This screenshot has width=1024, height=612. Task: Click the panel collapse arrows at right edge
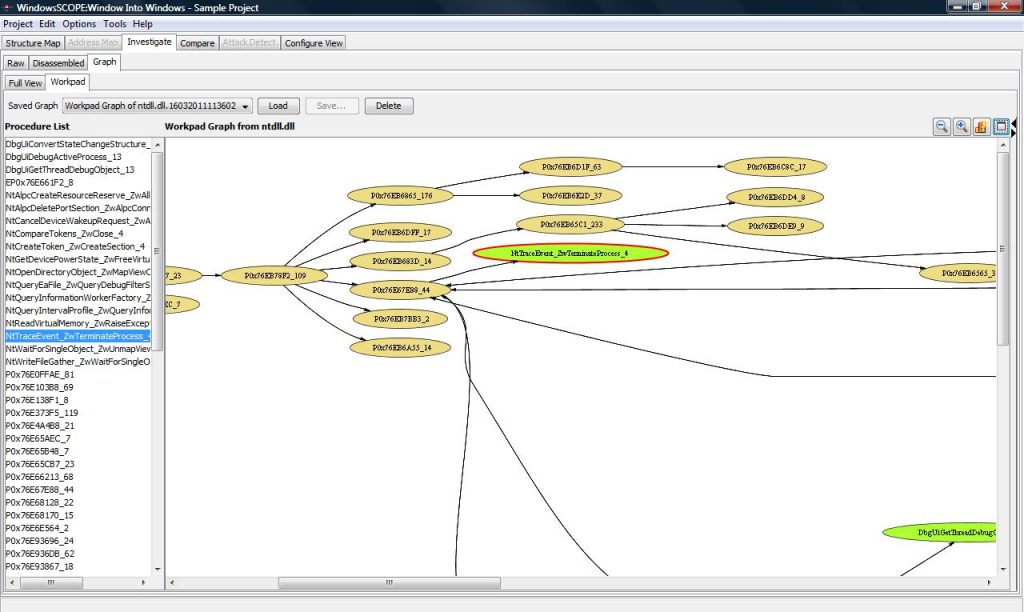click(1014, 128)
